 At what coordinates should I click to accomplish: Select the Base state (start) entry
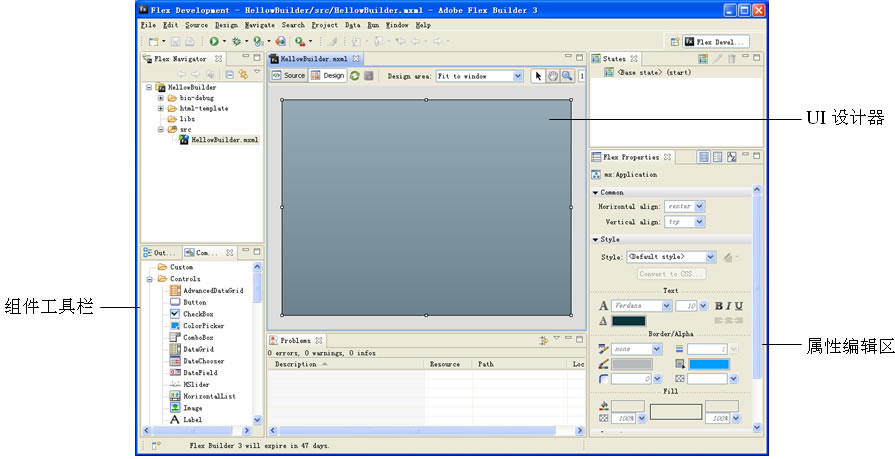(x=654, y=73)
